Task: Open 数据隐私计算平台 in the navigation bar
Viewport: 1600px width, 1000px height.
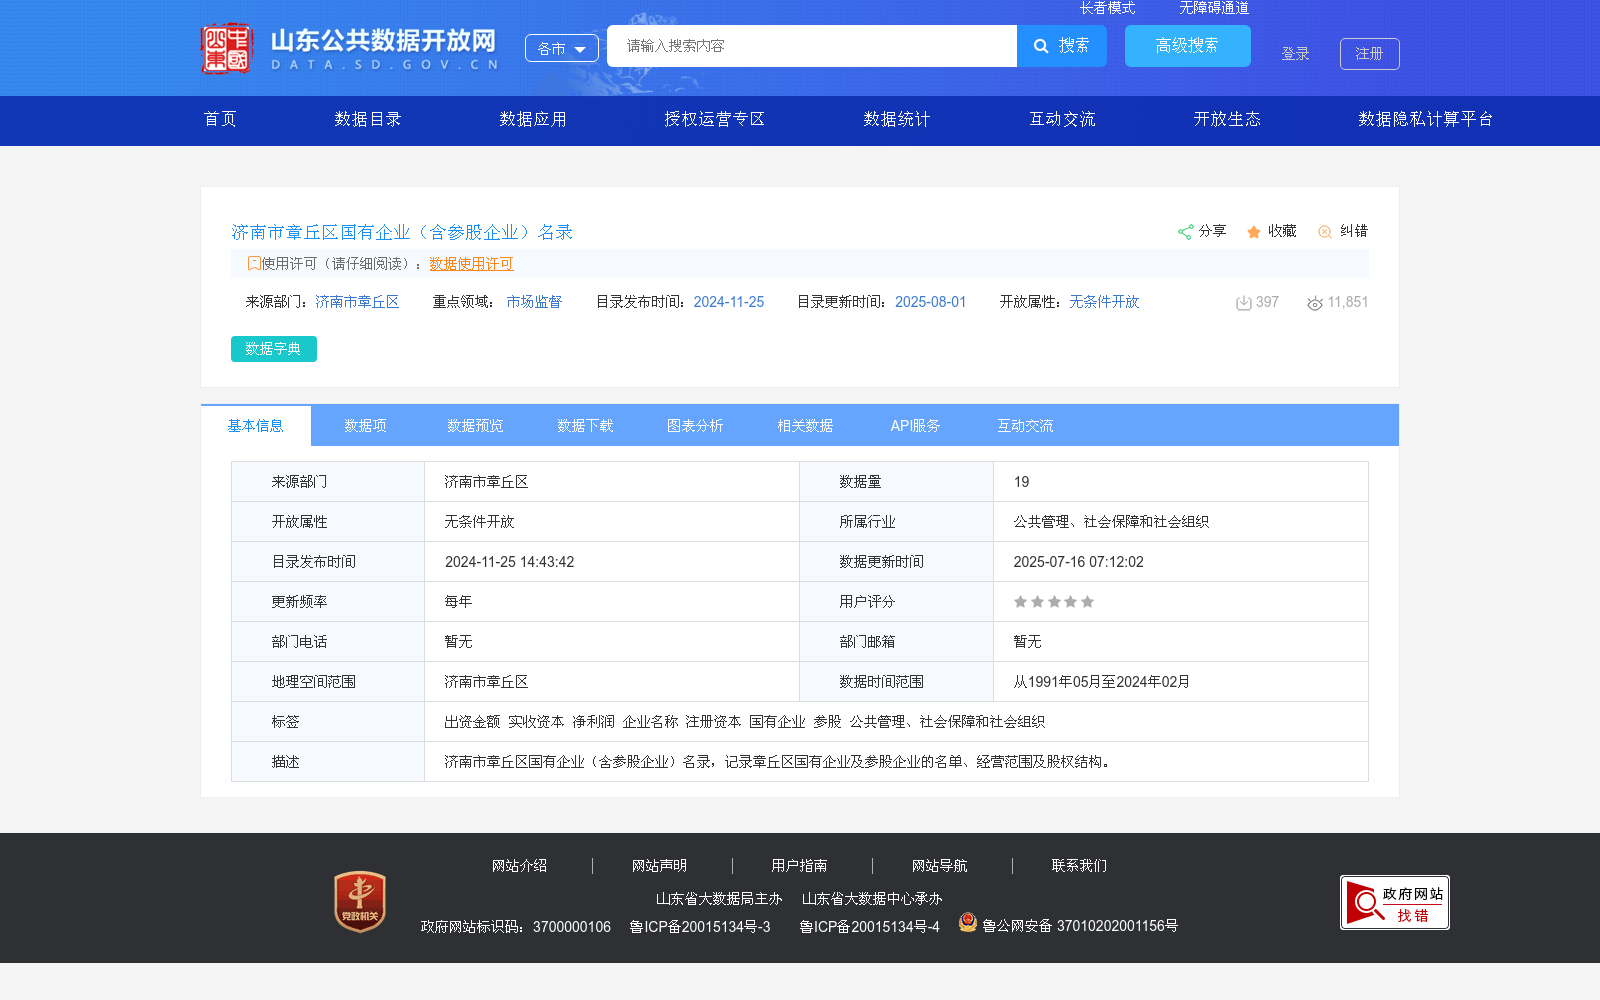Action: 1426,119
